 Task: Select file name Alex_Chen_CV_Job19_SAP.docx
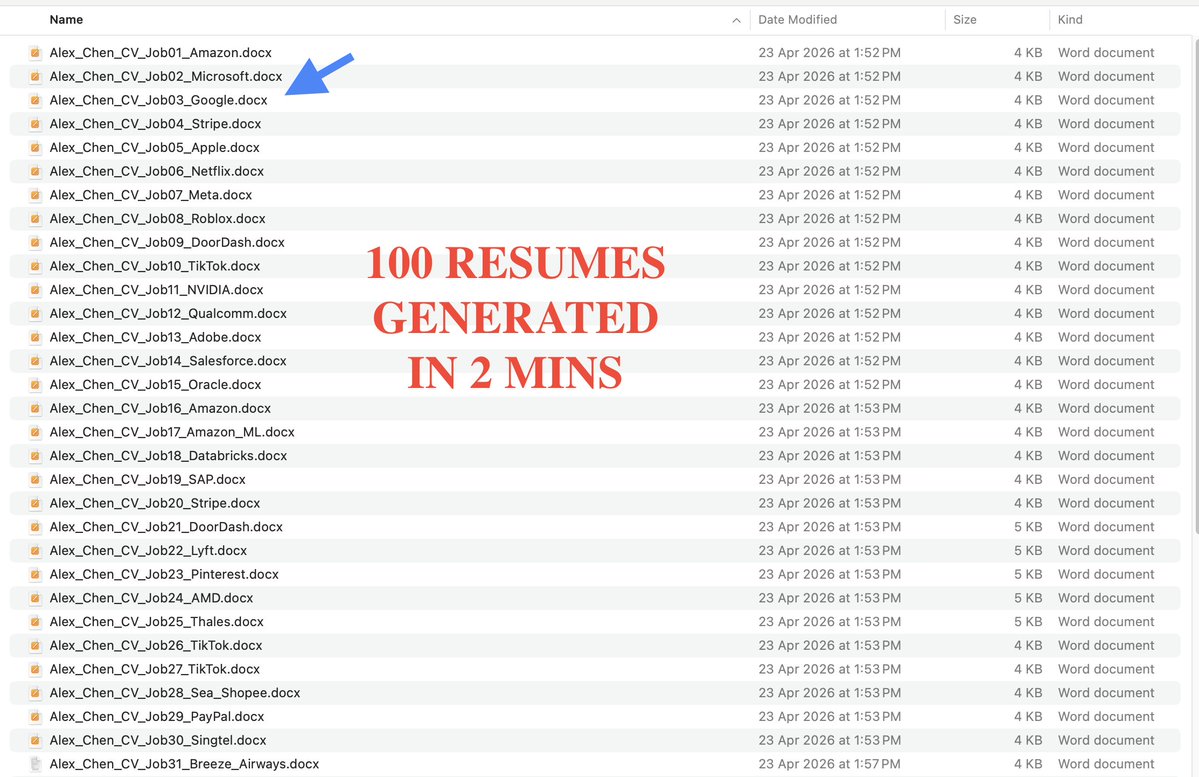coord(148,480)
